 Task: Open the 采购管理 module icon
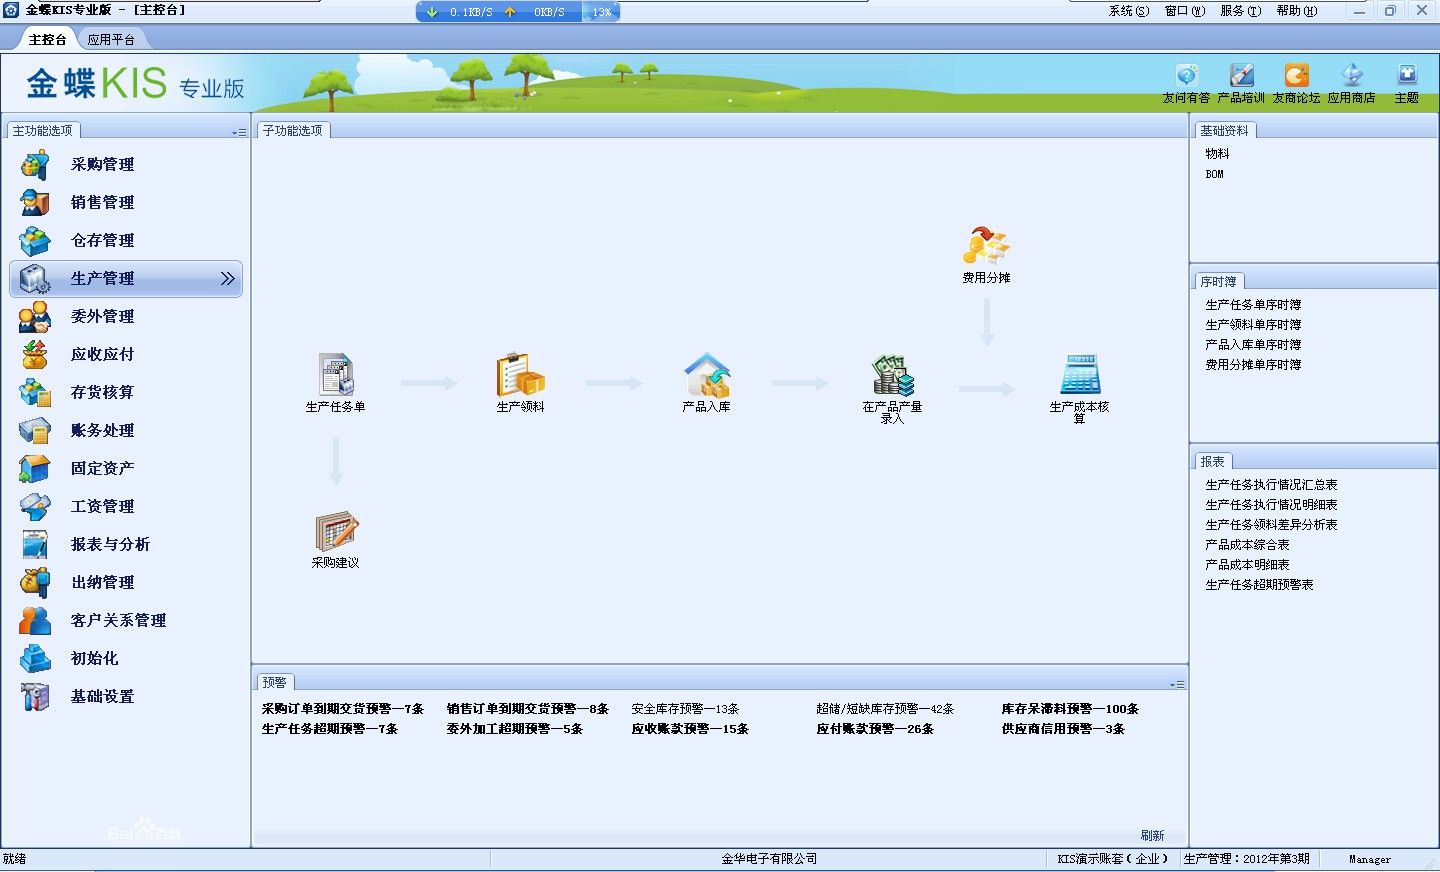(35, 165)
